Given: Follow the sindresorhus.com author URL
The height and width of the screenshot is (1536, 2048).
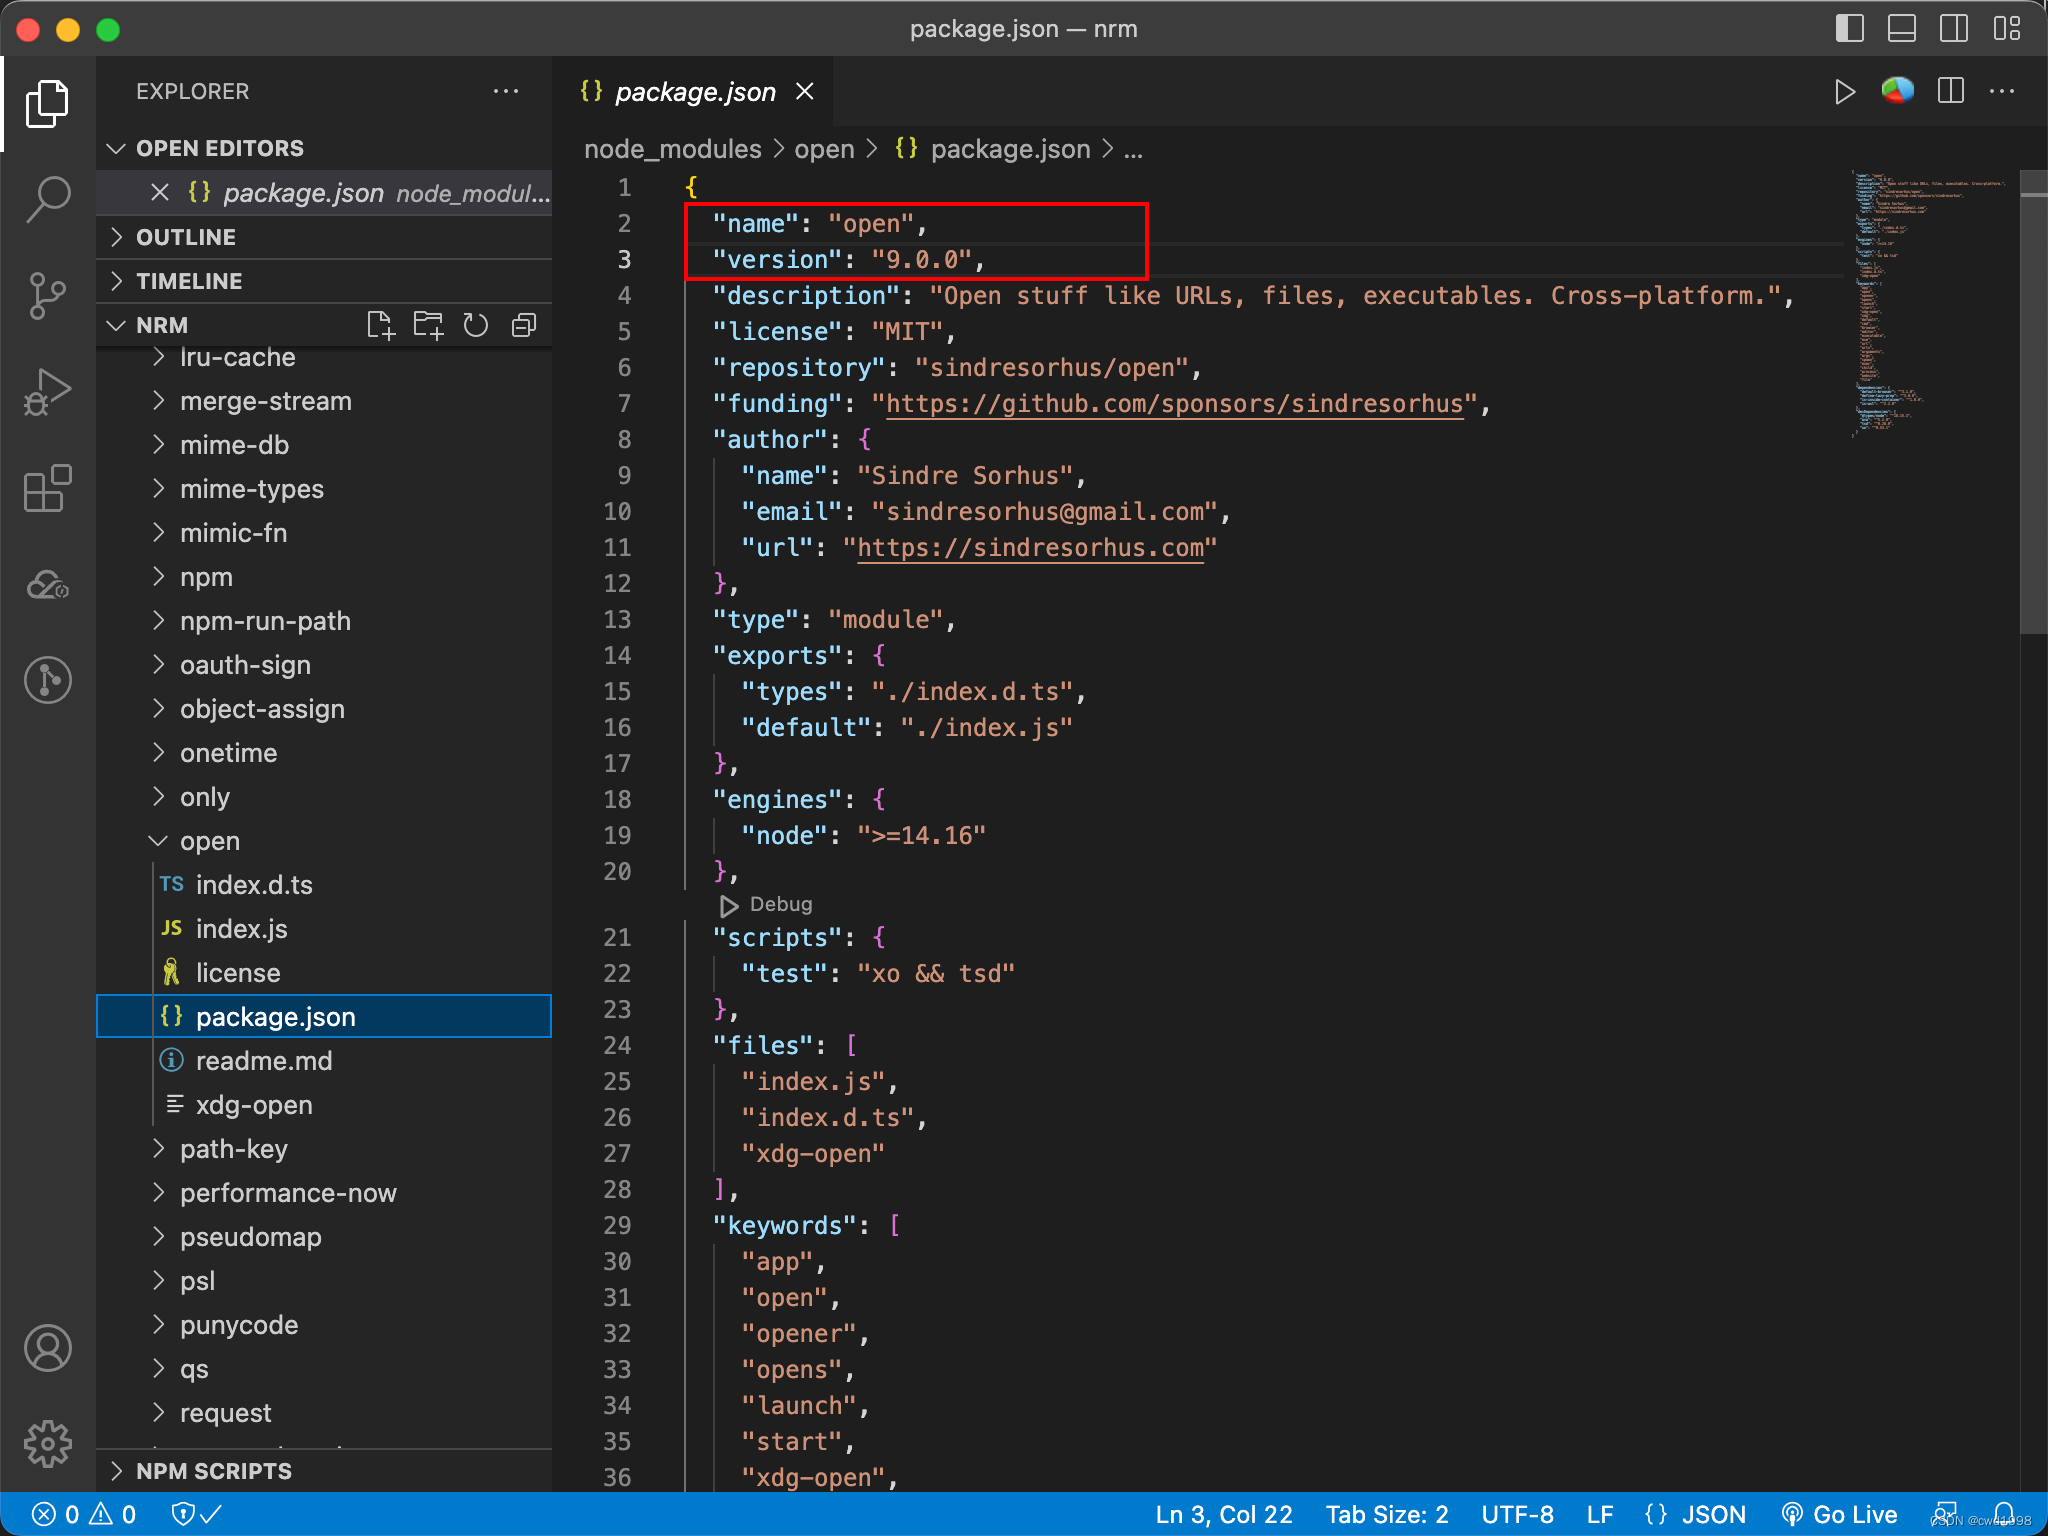Looking at the screenshot, I should point(1031,548).
